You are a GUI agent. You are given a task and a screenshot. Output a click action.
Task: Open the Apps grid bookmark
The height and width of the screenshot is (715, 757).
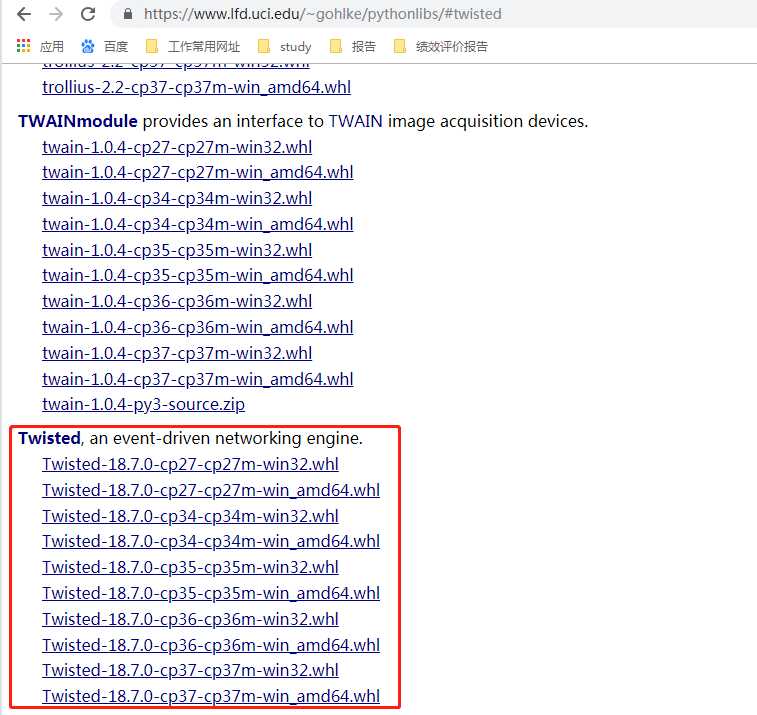(x=40, y=46)
